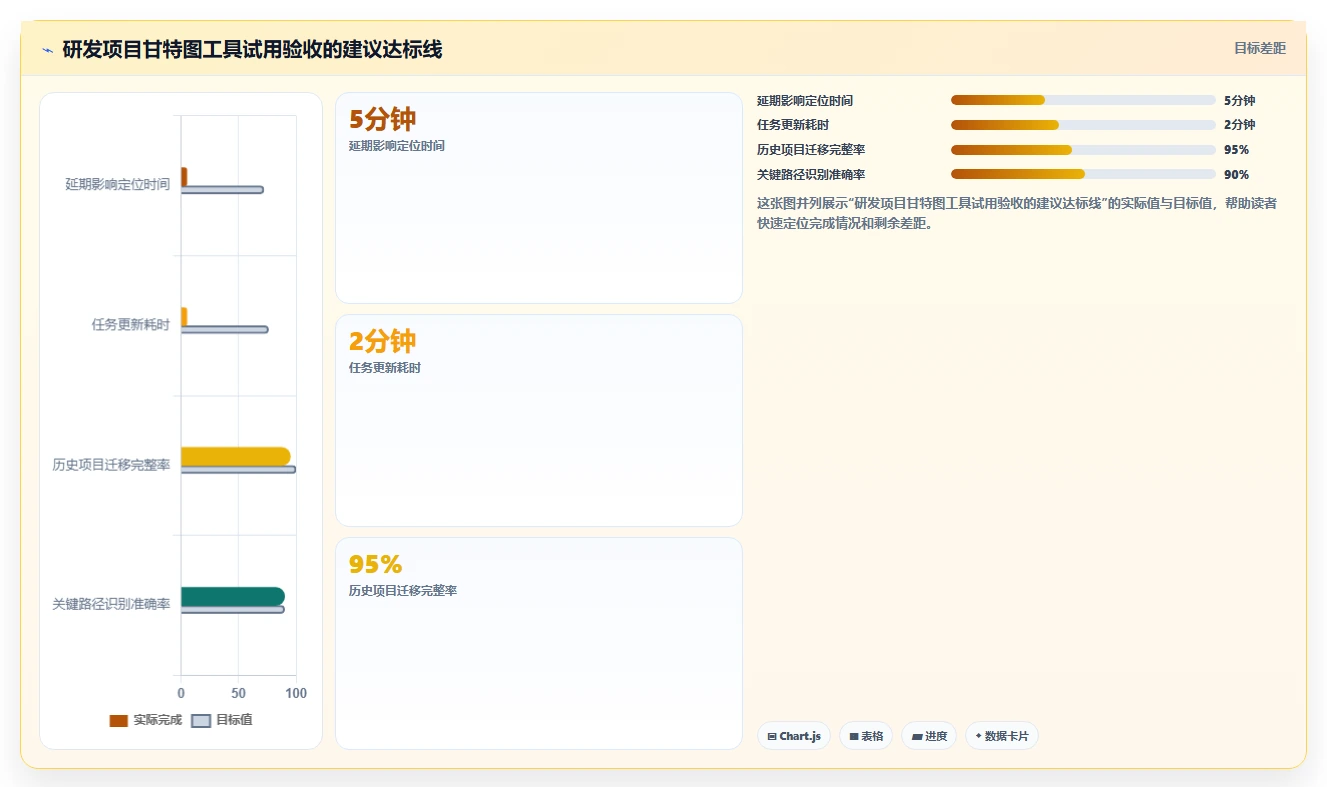Click the 关键路径识别准确率 chart axis label
The image size is (1327, 787).
click(x=112, y=605)
